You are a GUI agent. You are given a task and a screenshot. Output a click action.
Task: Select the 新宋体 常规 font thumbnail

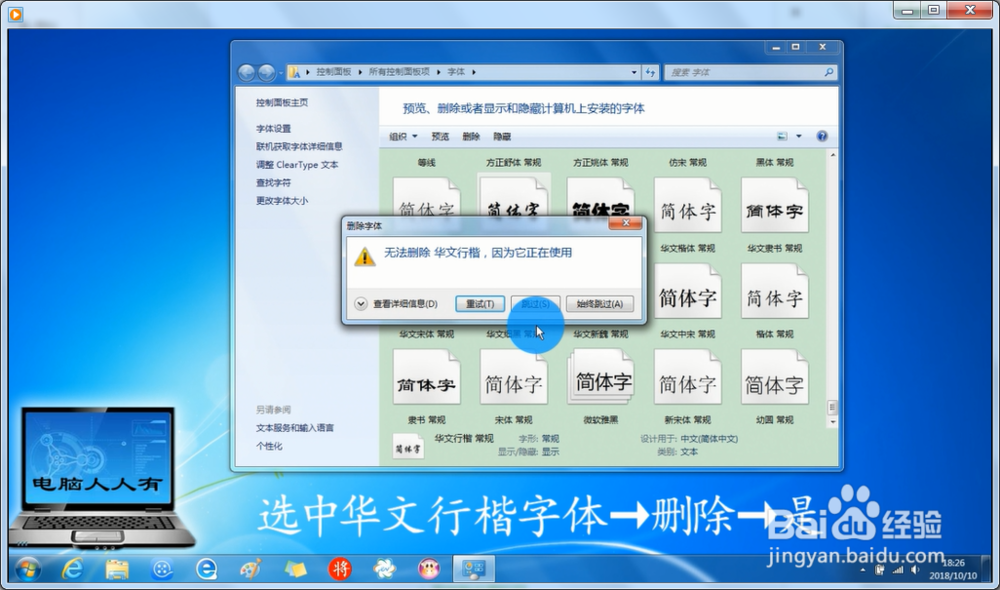pyautogui.click(x=688, y=378)
